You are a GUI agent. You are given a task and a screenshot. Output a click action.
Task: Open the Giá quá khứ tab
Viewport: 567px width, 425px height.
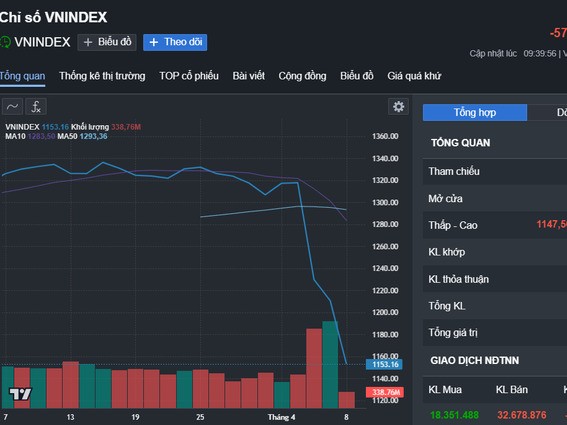414,76
